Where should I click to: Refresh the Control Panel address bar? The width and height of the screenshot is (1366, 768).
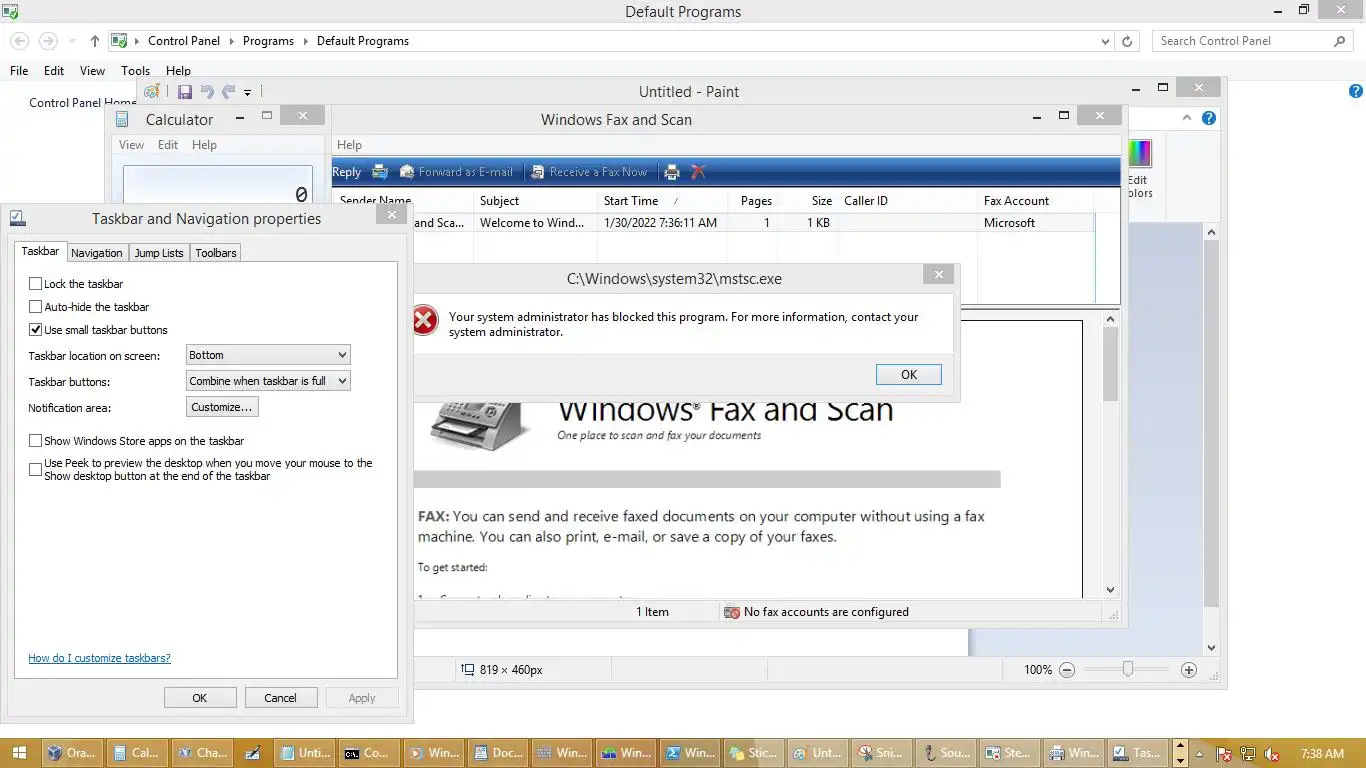[1127, 41]
